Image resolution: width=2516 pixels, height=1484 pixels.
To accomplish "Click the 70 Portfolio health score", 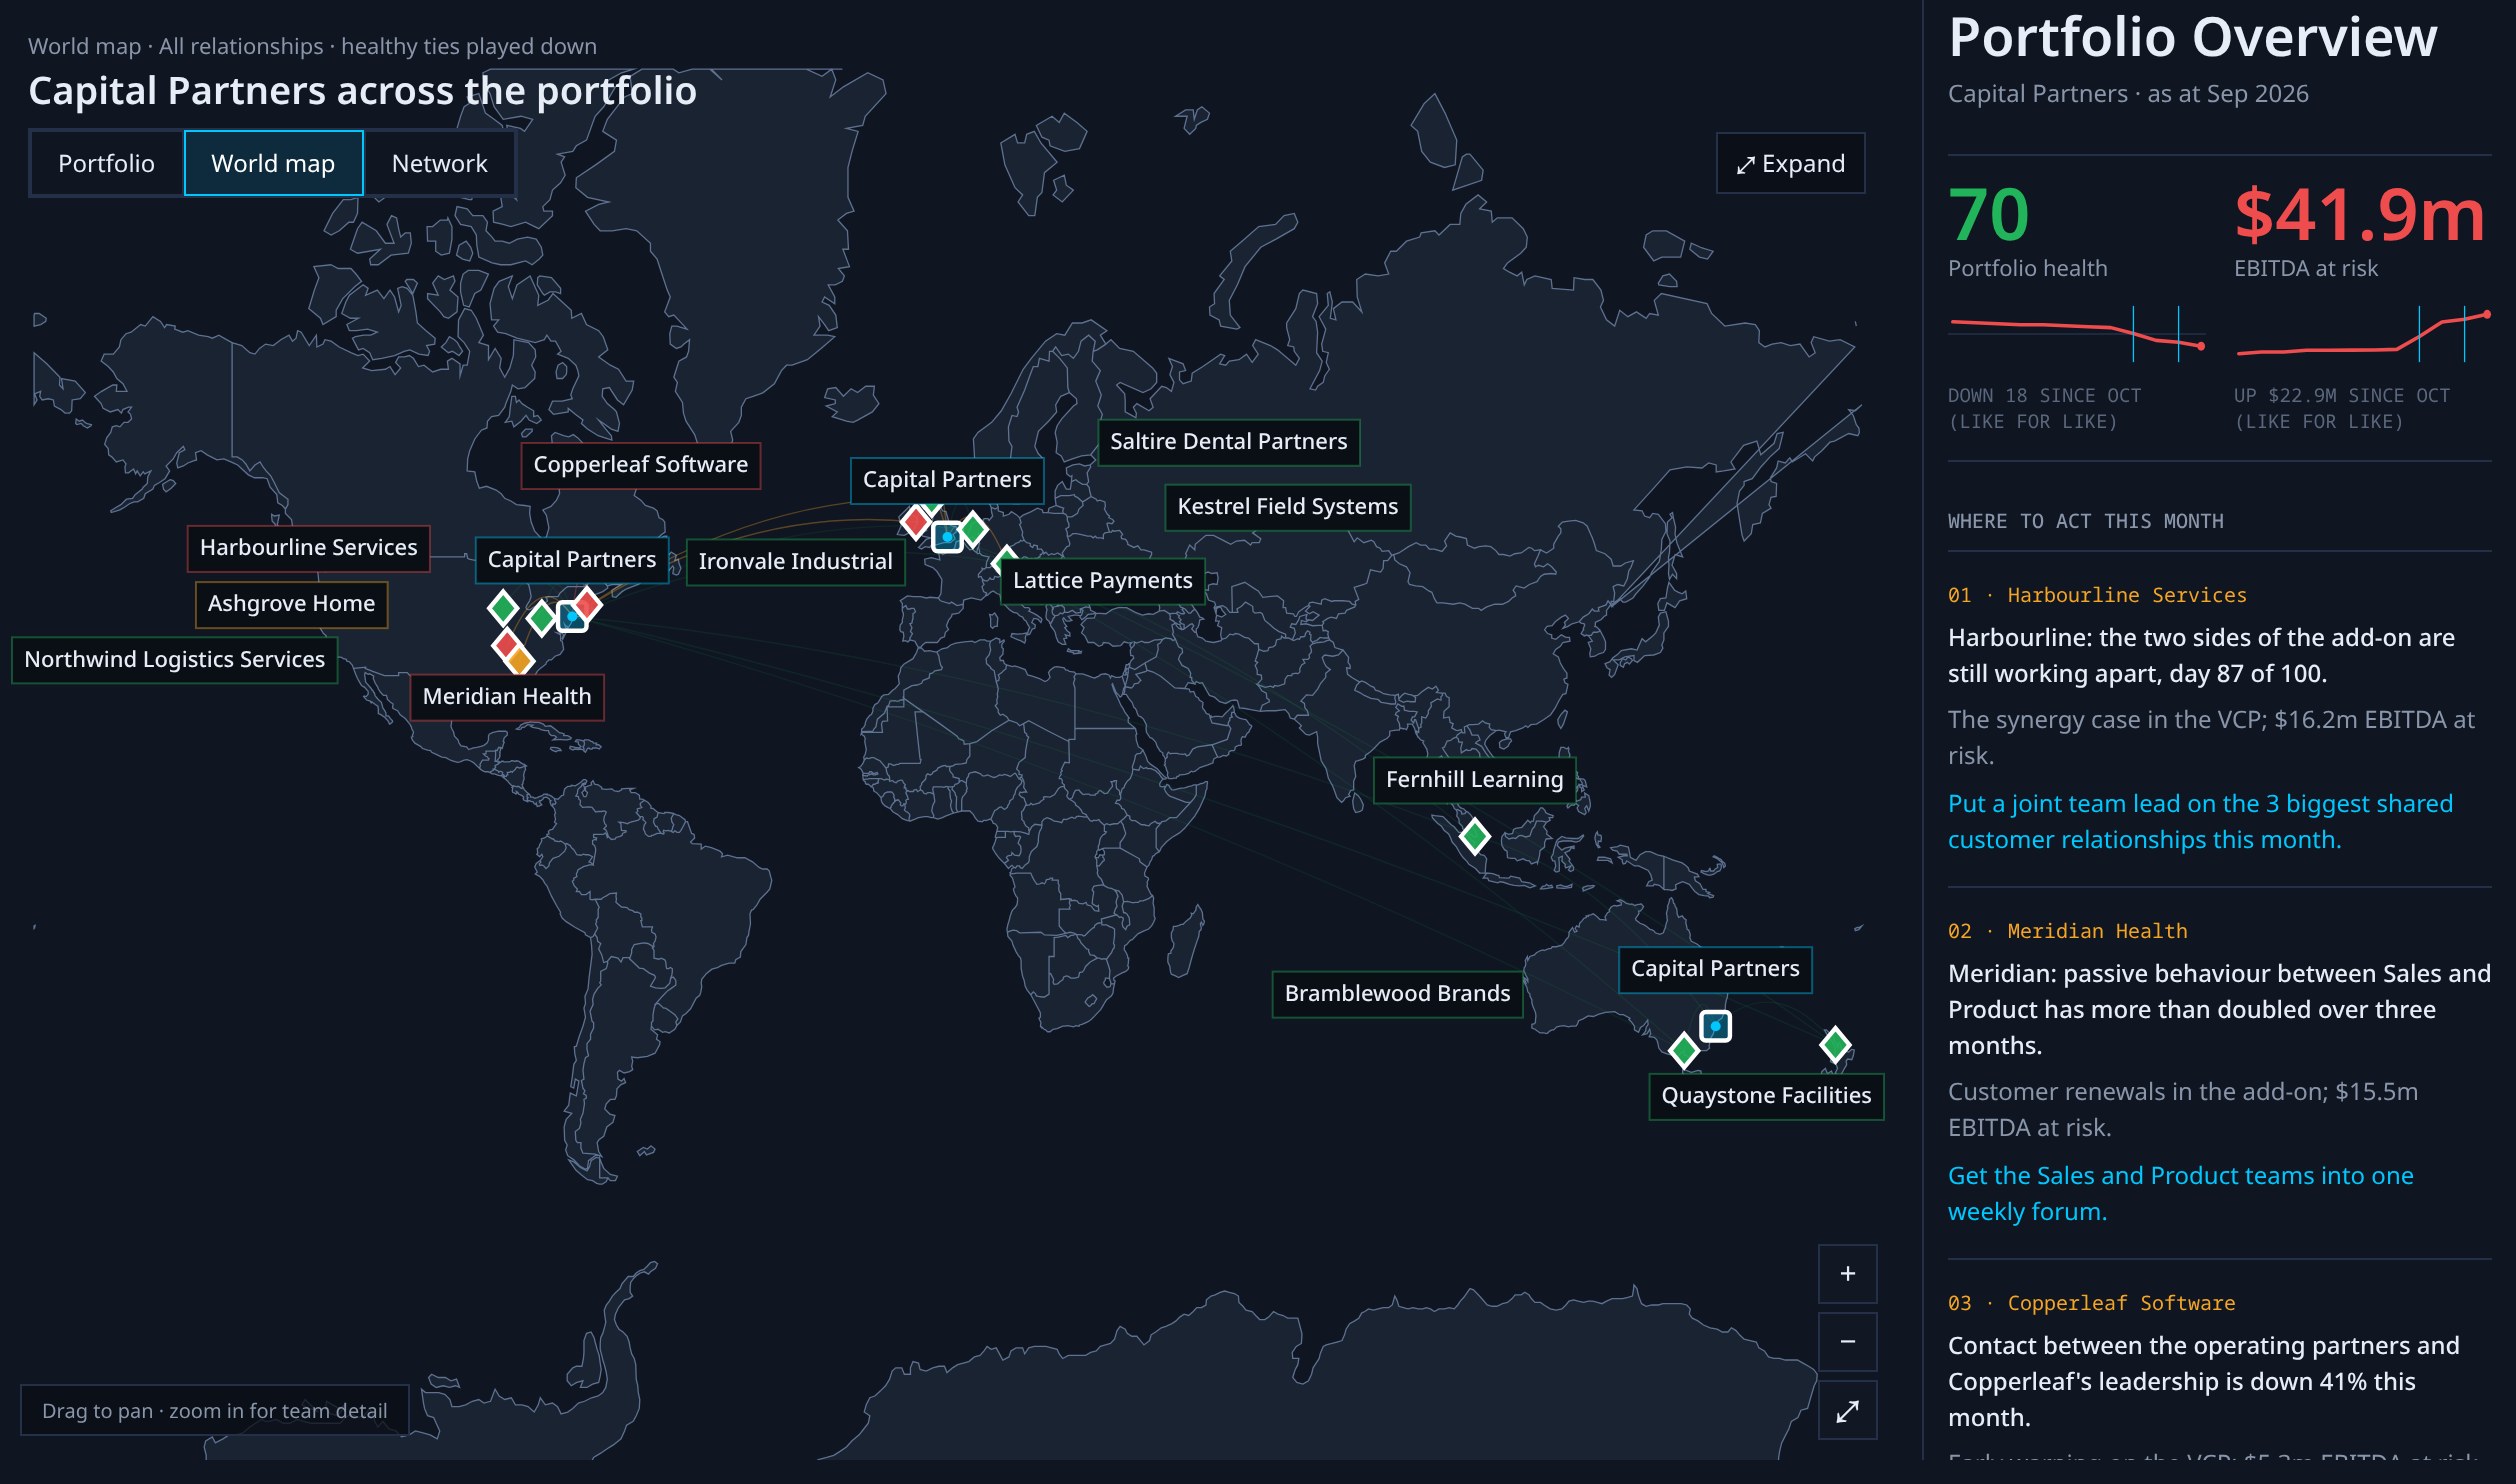I will [1988, 215].
